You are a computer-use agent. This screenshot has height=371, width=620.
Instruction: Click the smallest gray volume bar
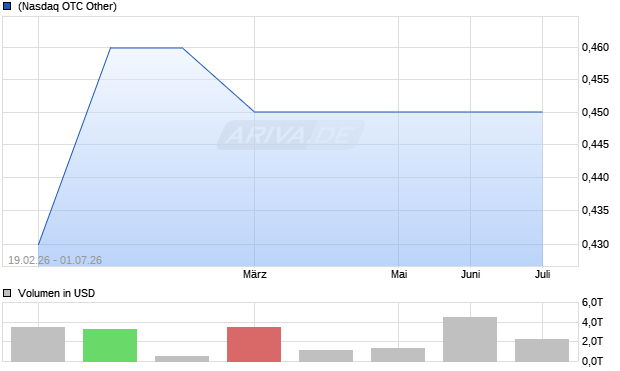[x=182, y=359]
